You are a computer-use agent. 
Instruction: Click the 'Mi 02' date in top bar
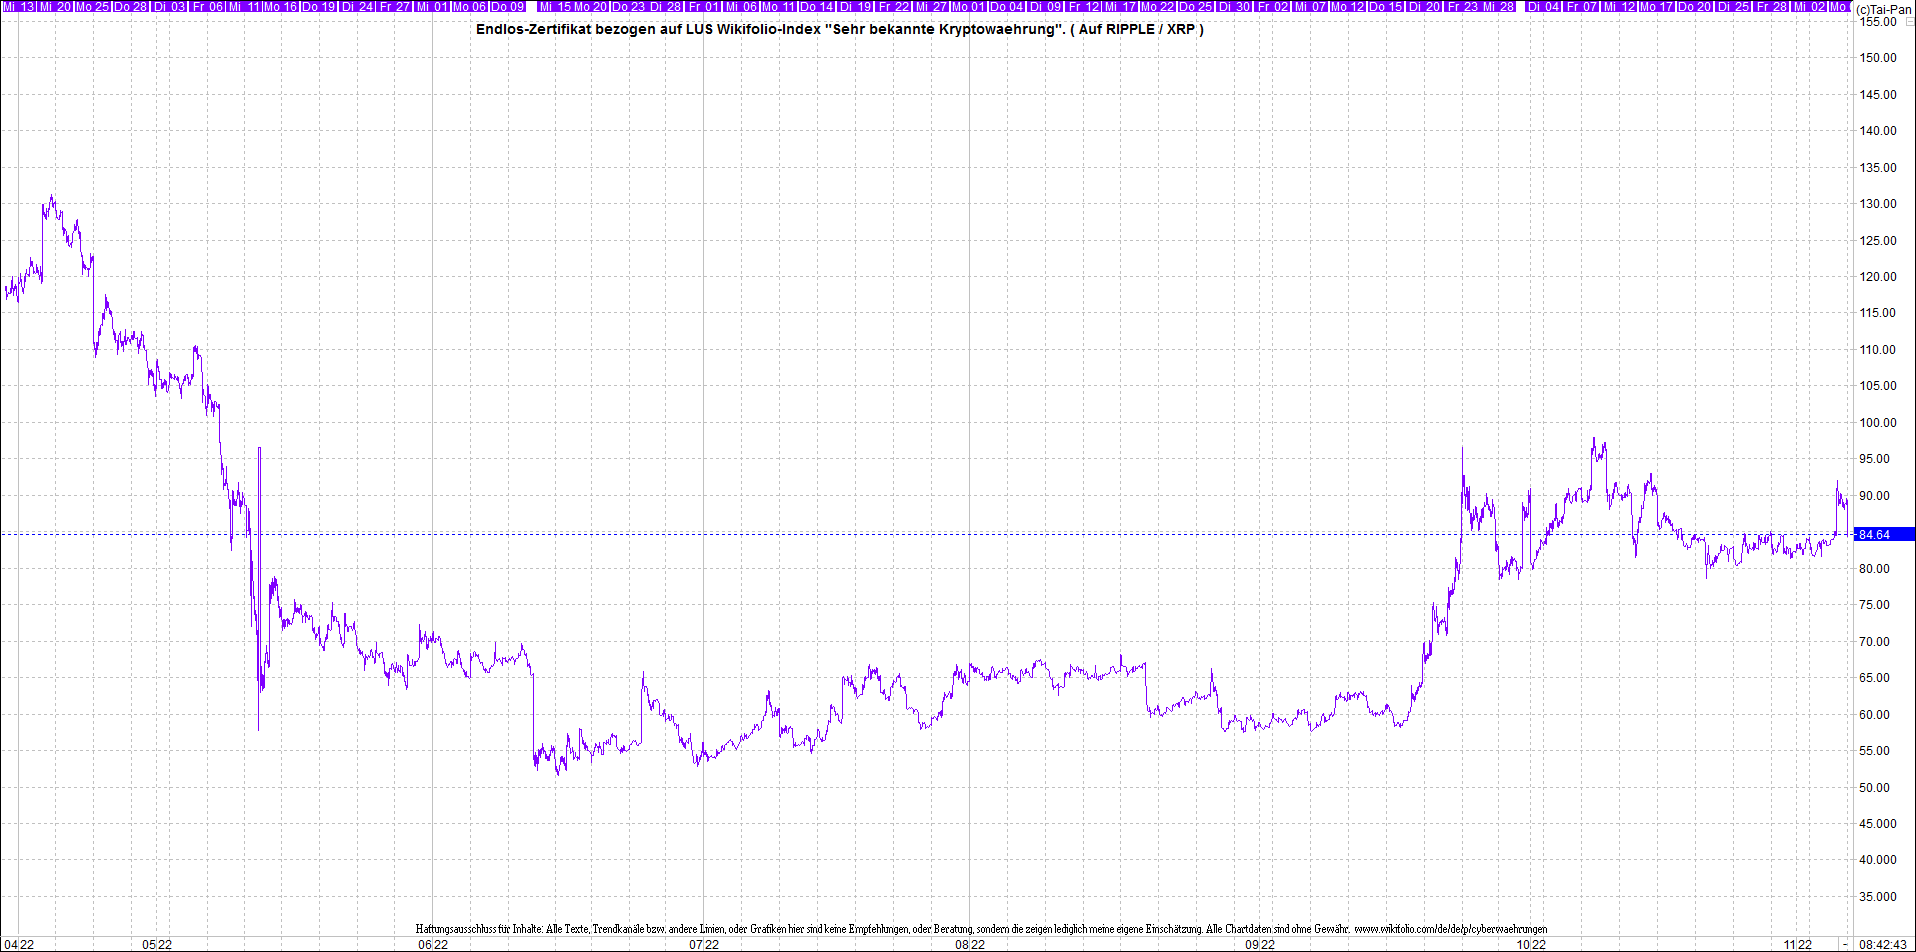coord(1810,7)
